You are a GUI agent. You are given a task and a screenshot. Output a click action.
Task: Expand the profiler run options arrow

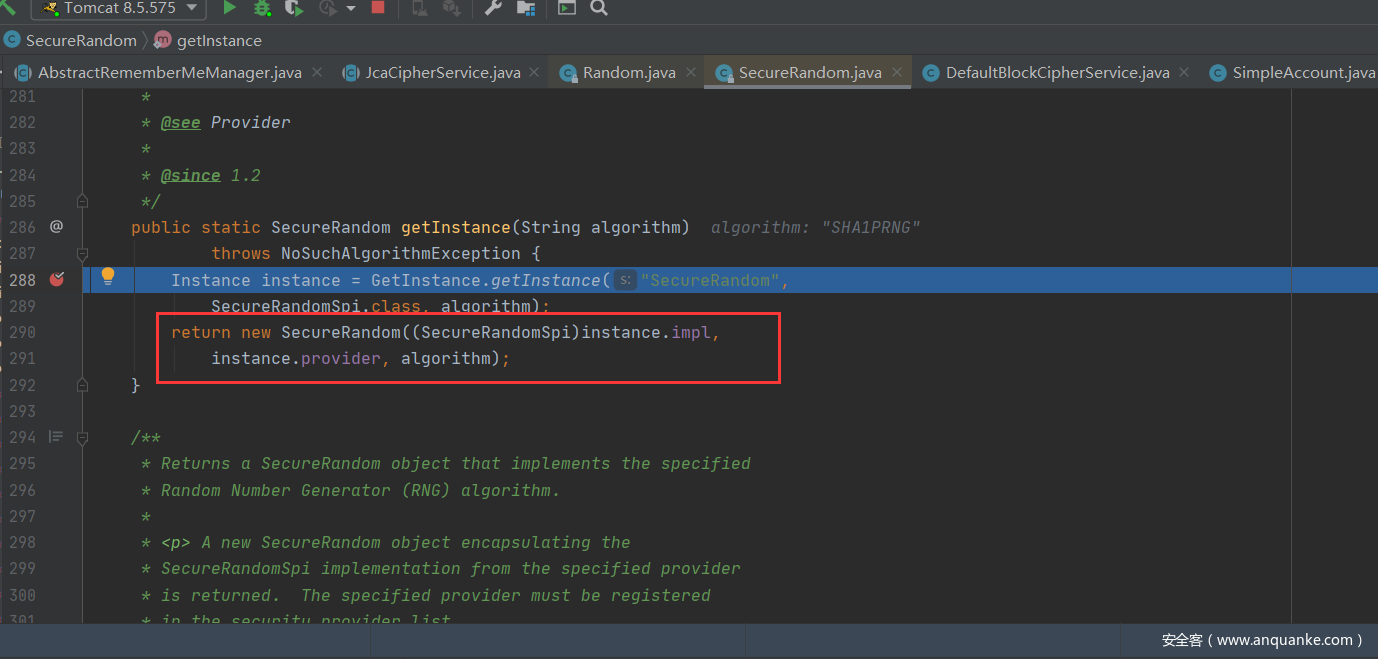[351, 8]
